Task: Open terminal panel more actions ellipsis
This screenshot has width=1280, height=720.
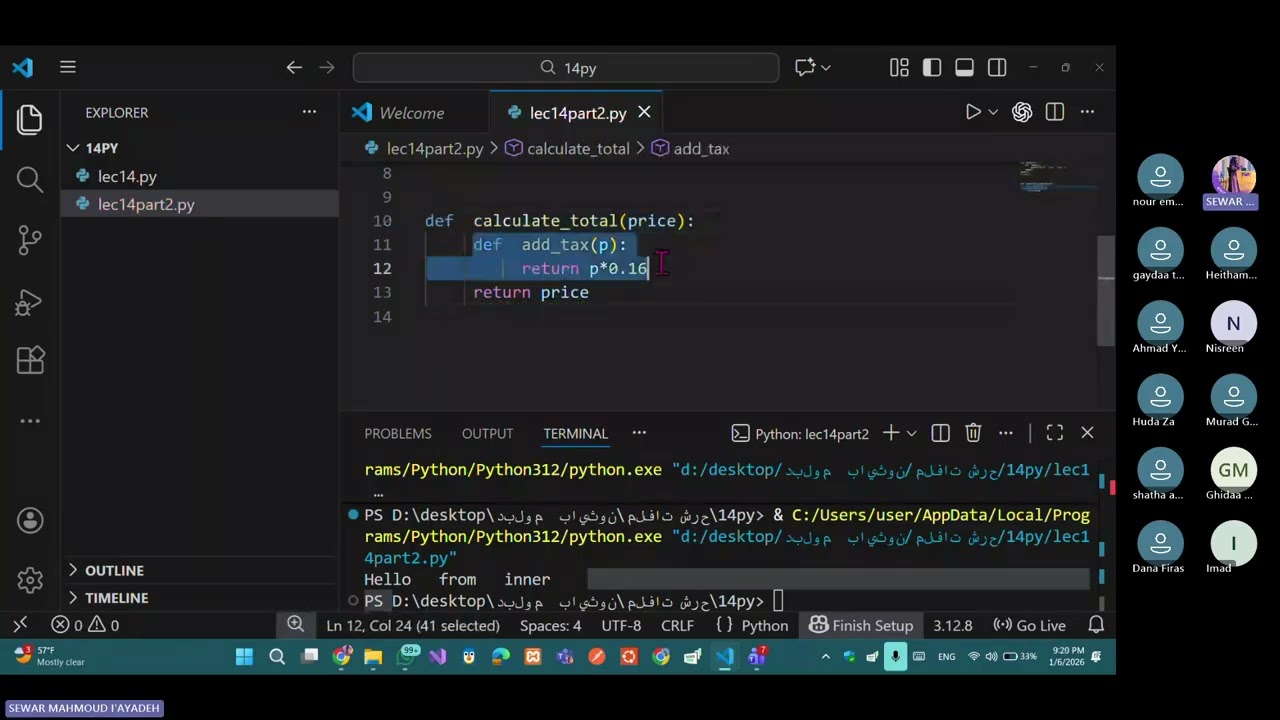Action: [x=1006, y=433]
